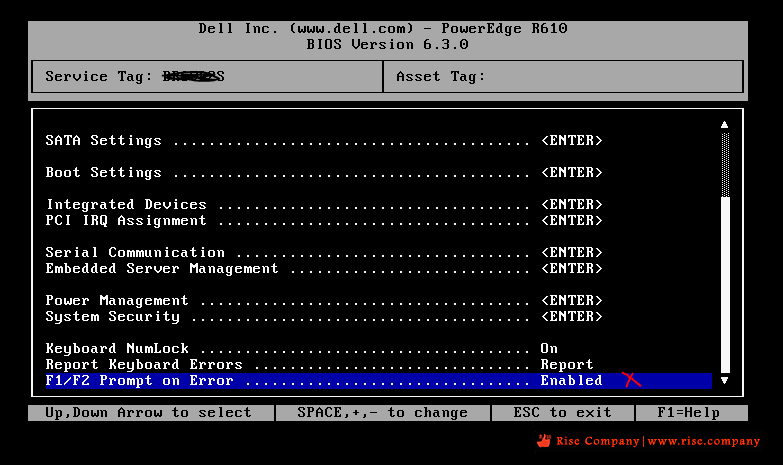Click the <ENTER> value beside Integrated Devices
This screenshot has height=465, width=783.
coord(572,205)
